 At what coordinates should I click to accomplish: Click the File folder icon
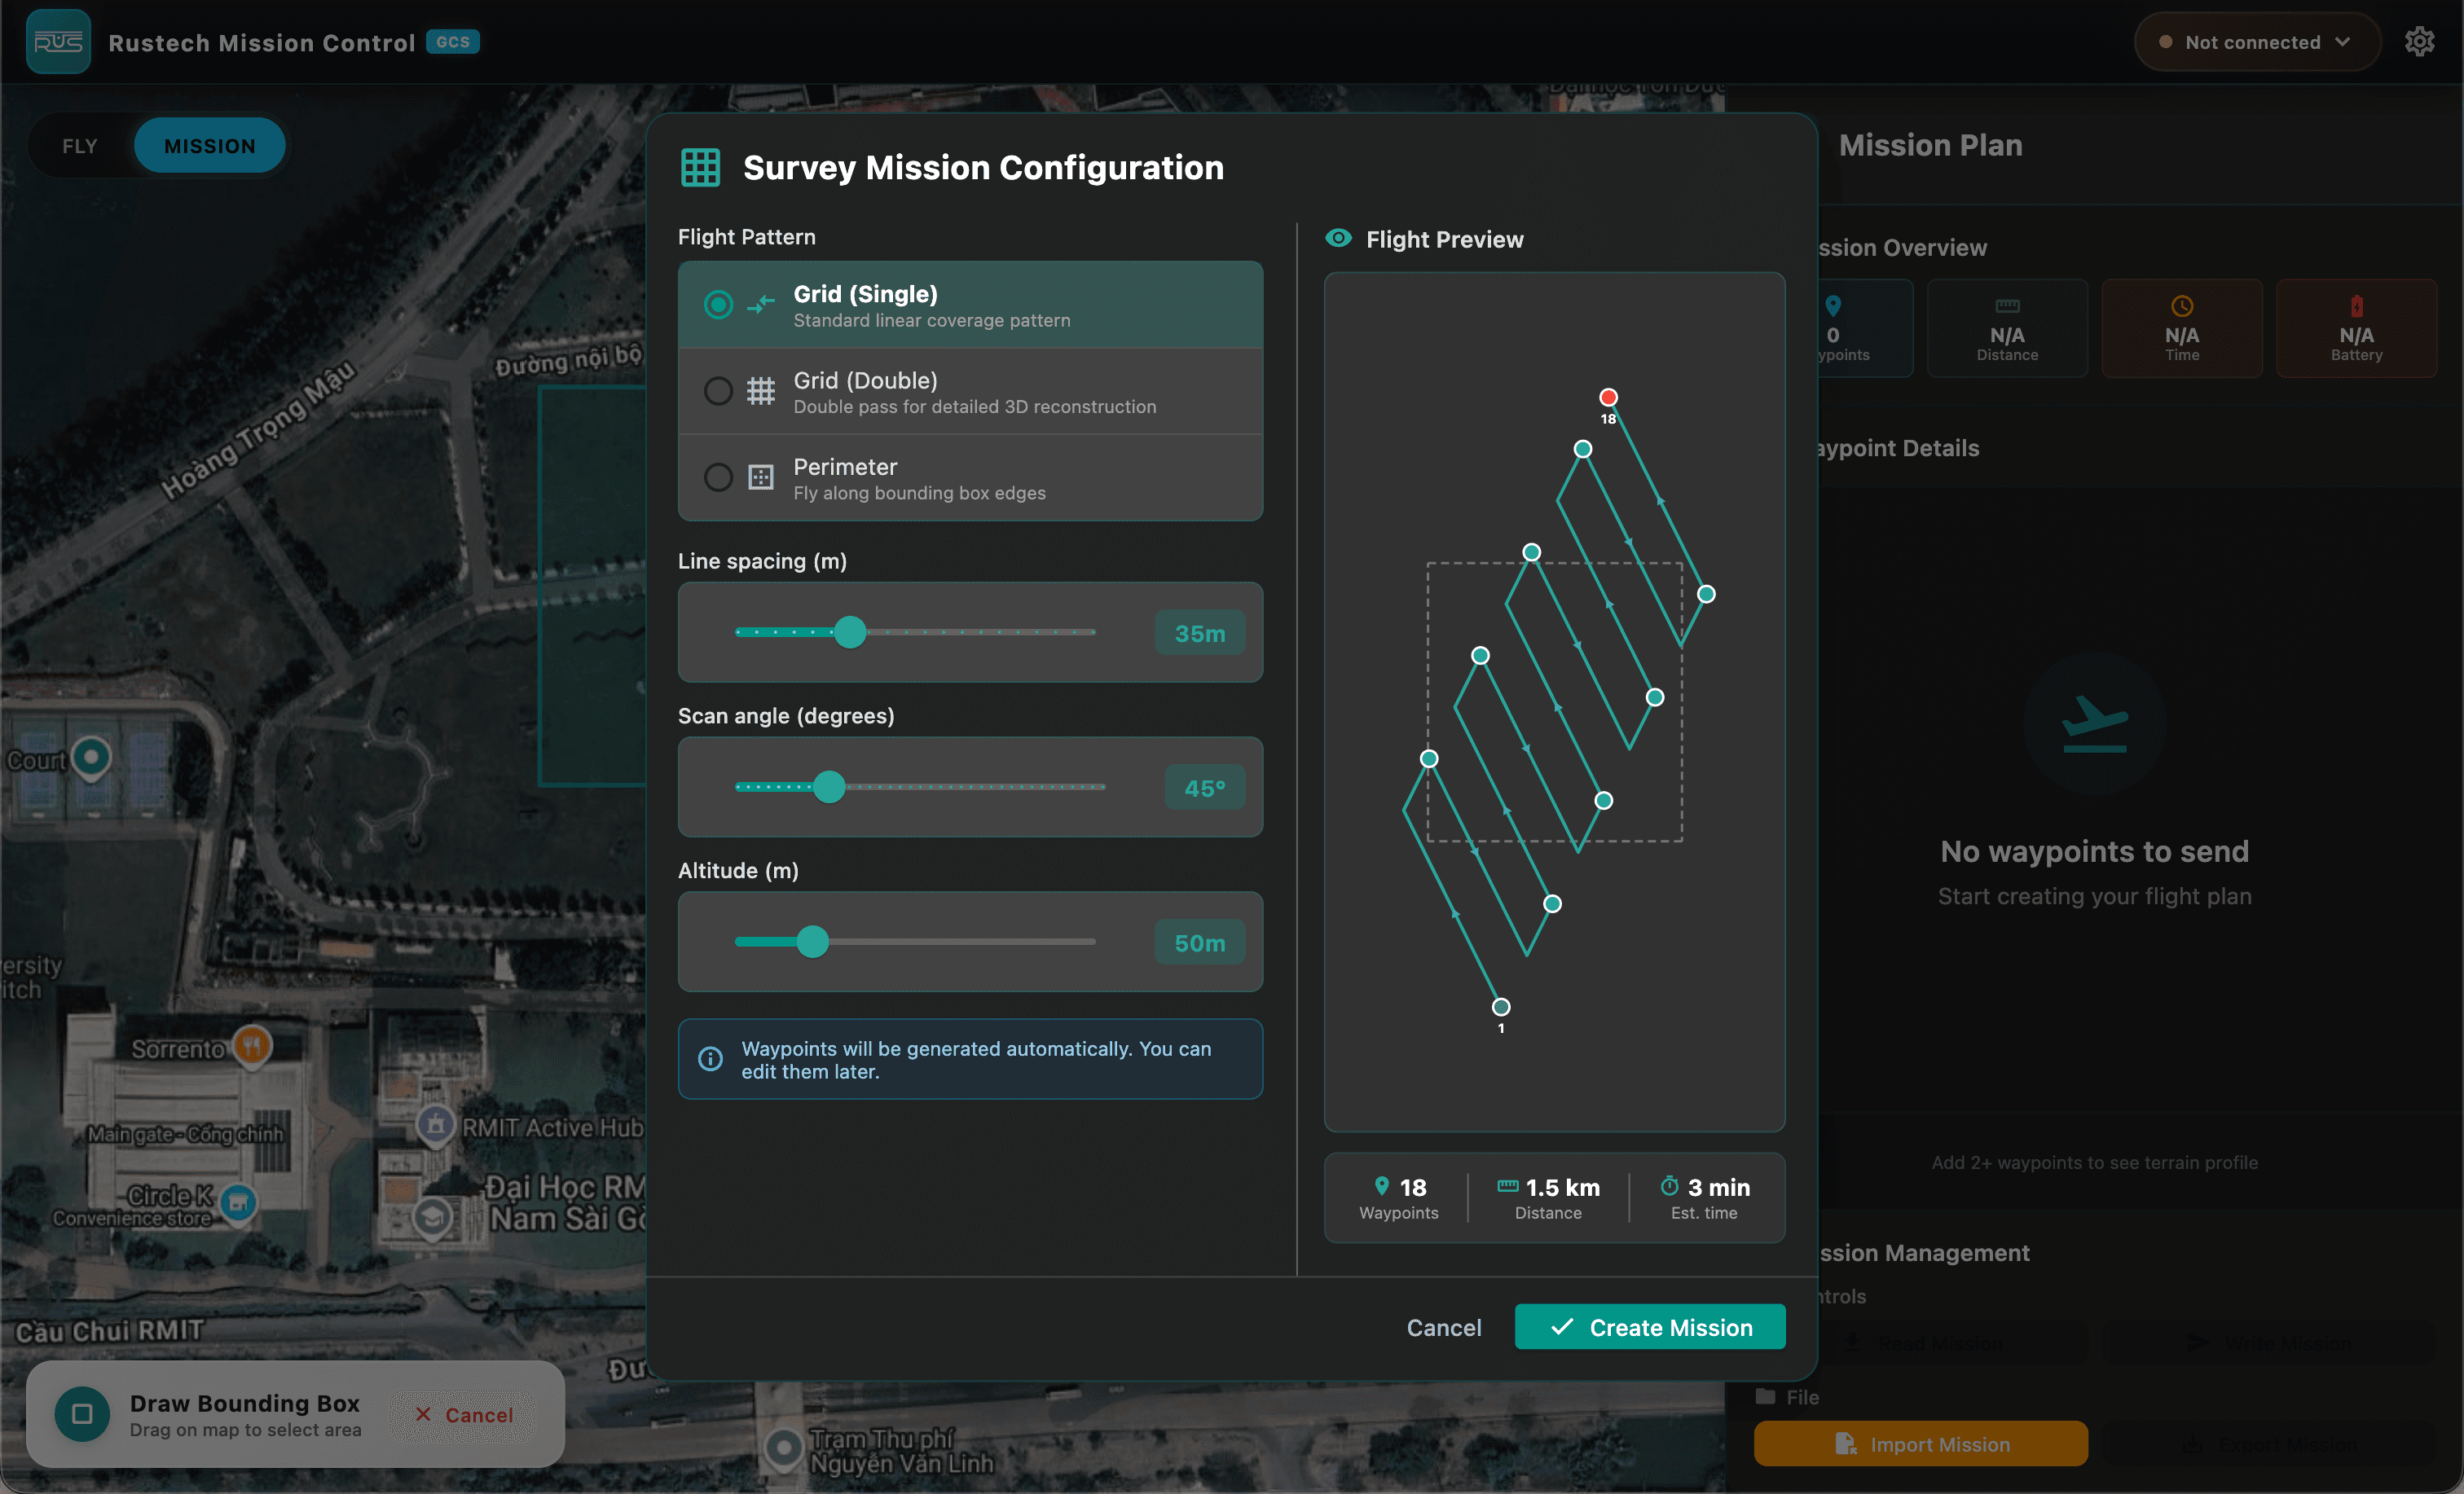coord(1766,1396)
